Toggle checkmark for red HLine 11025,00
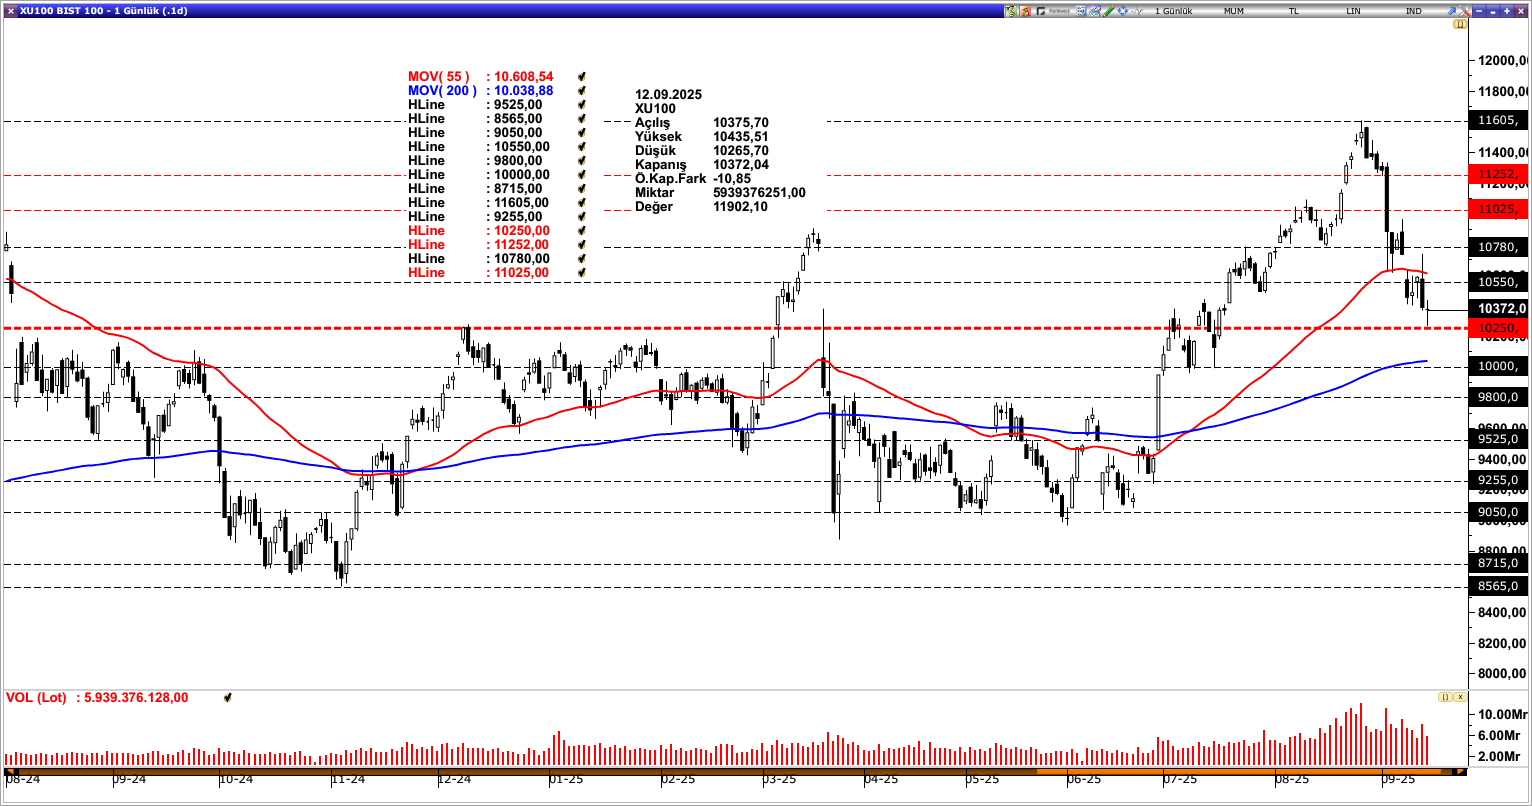Image resolution: width=1532 pixels, height=806 pixels. click(581, 273)
